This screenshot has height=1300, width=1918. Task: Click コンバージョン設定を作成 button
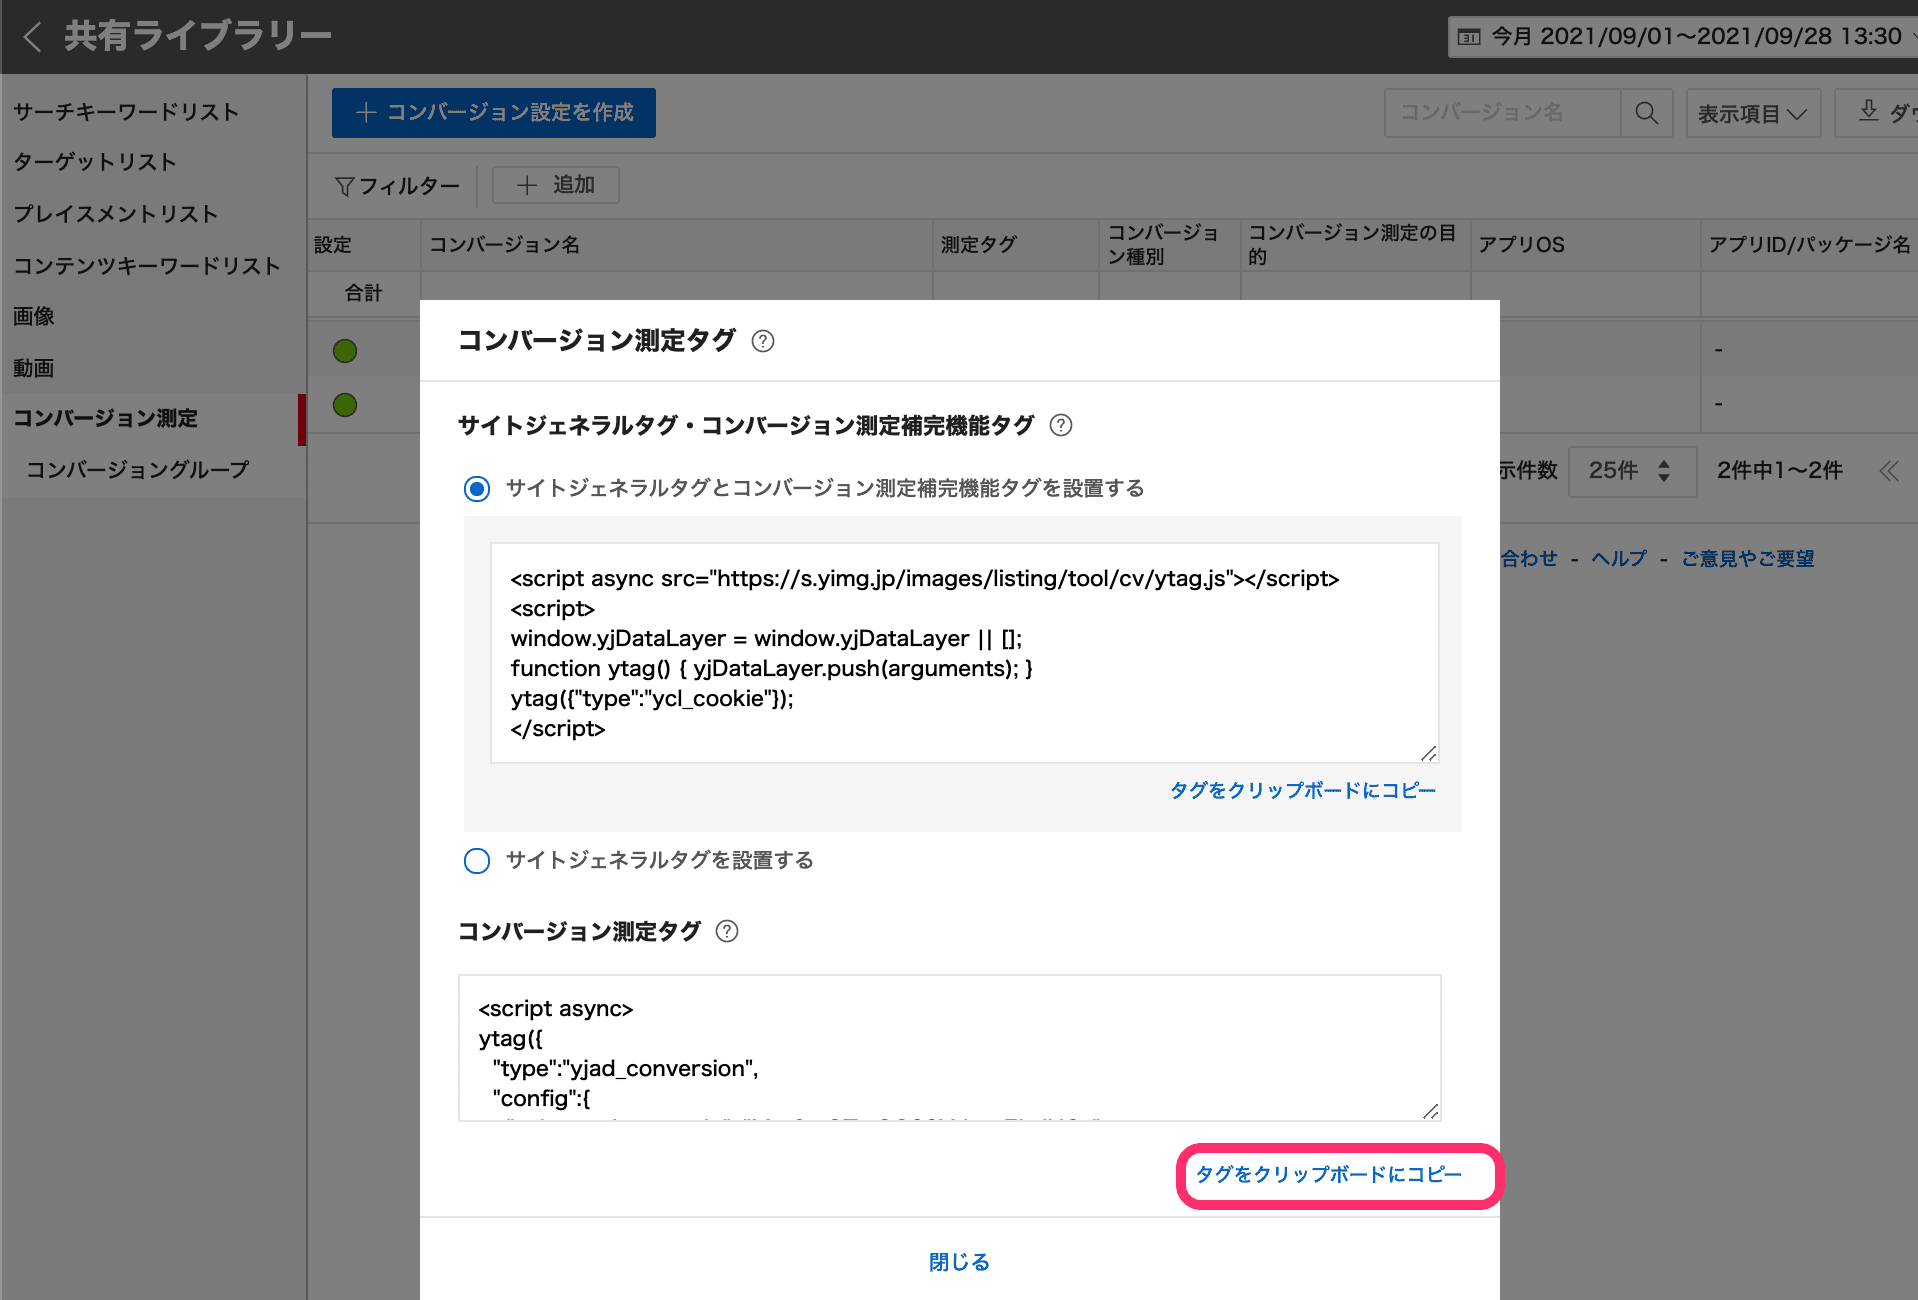coord(494,113)
